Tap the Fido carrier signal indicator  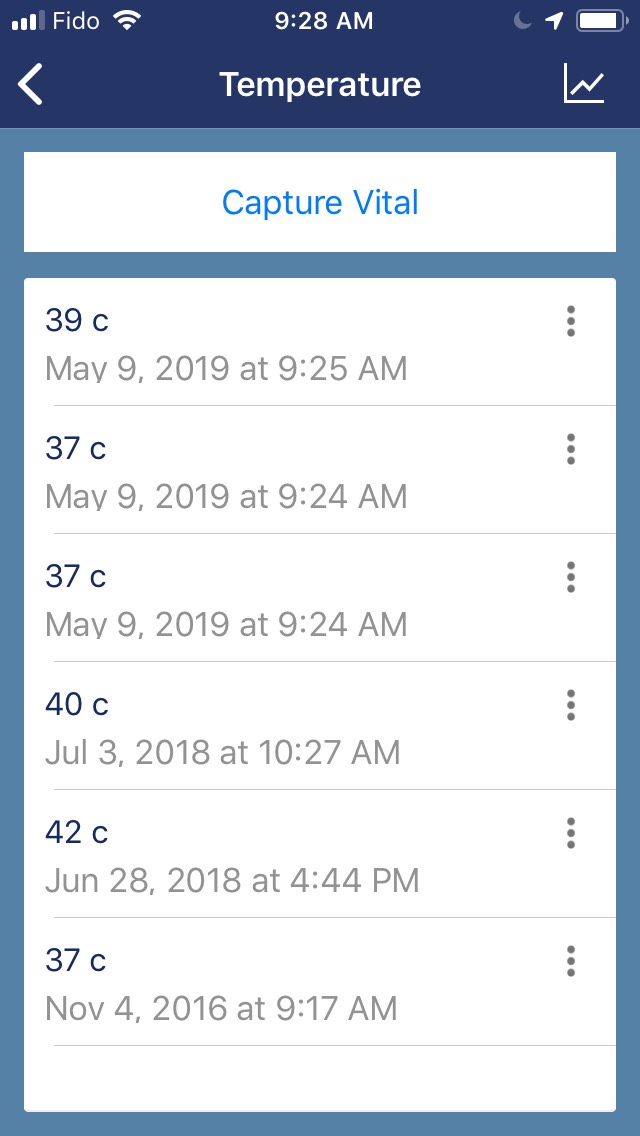tap(56, 21)
